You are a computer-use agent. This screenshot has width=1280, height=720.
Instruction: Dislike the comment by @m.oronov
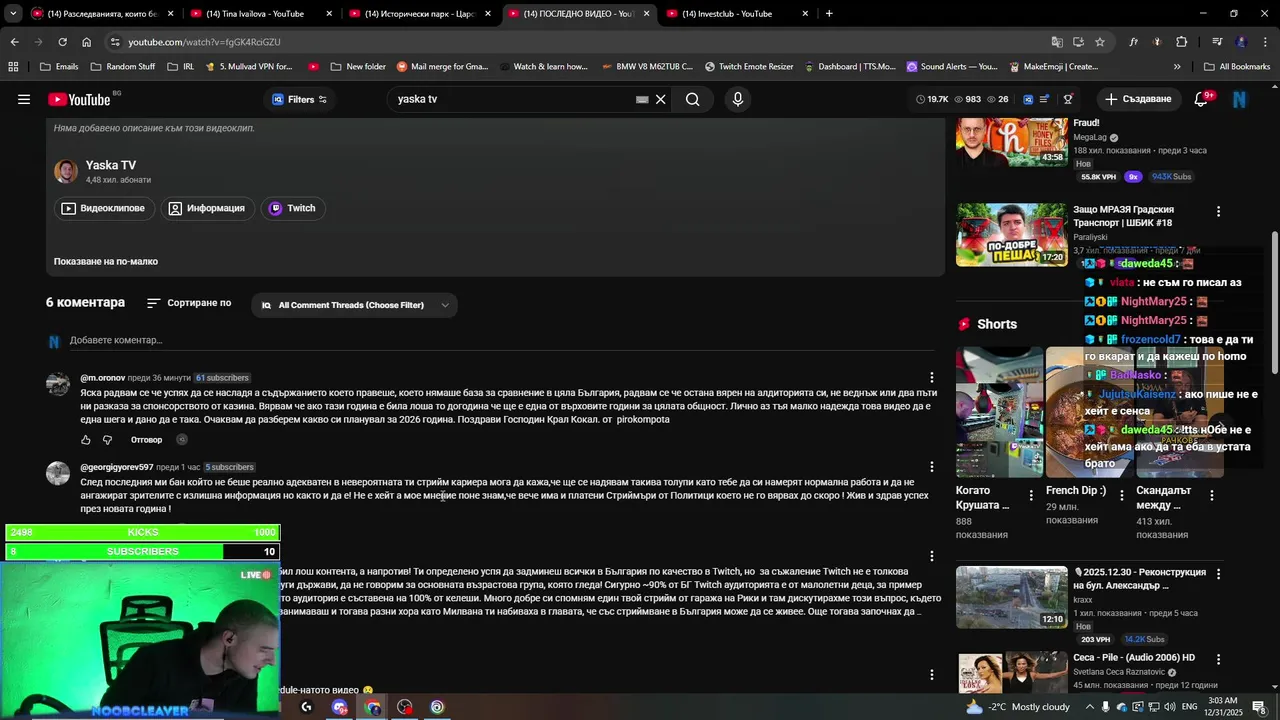pos(108,440)
